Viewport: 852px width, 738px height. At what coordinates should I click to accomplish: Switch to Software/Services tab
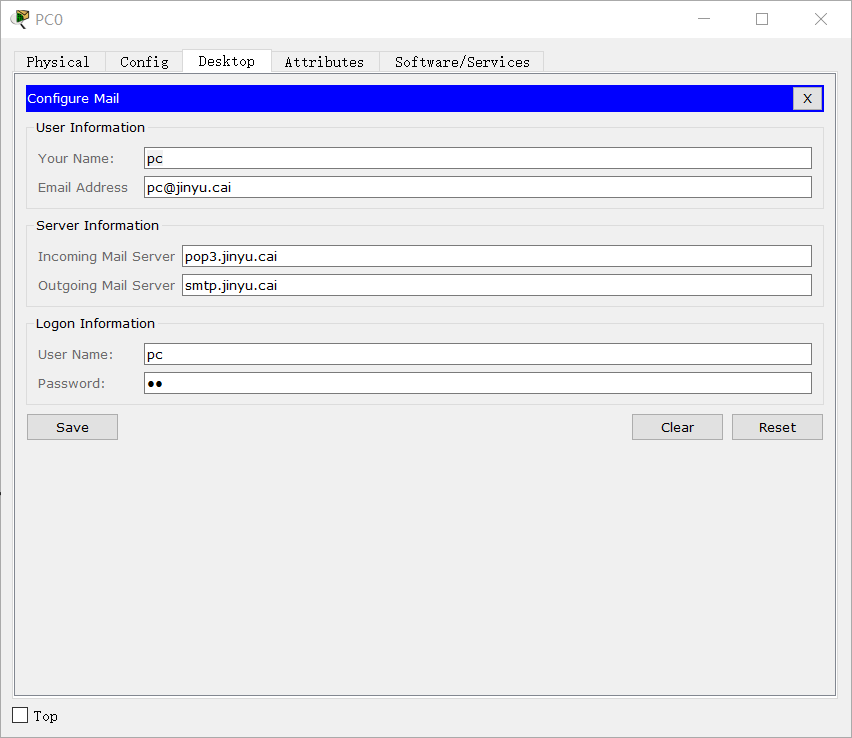tap(462, 62)
